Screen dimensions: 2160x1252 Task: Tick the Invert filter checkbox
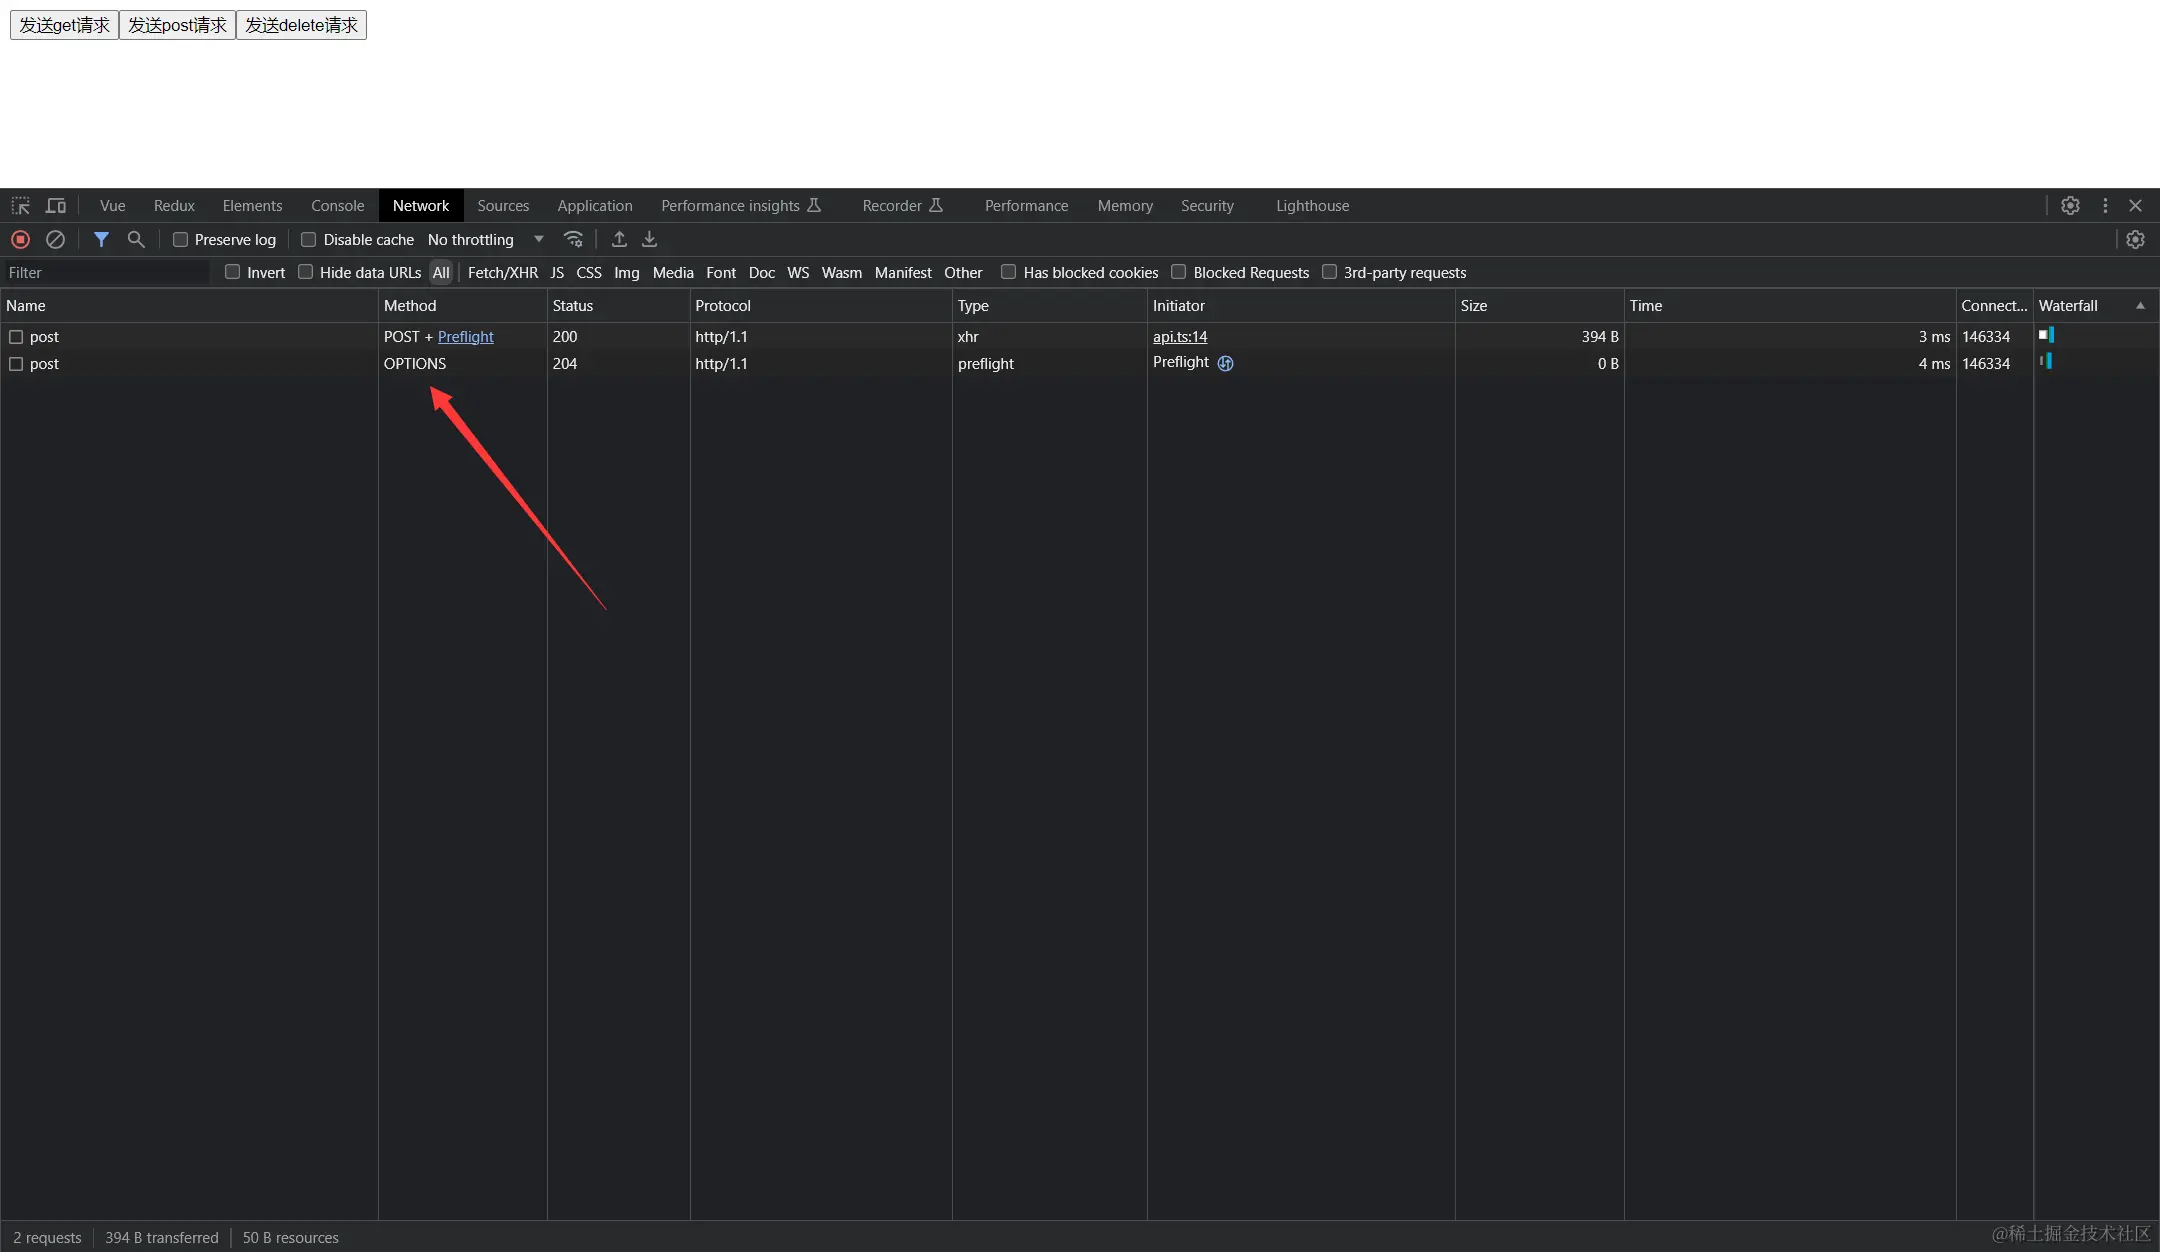point(233,272)
